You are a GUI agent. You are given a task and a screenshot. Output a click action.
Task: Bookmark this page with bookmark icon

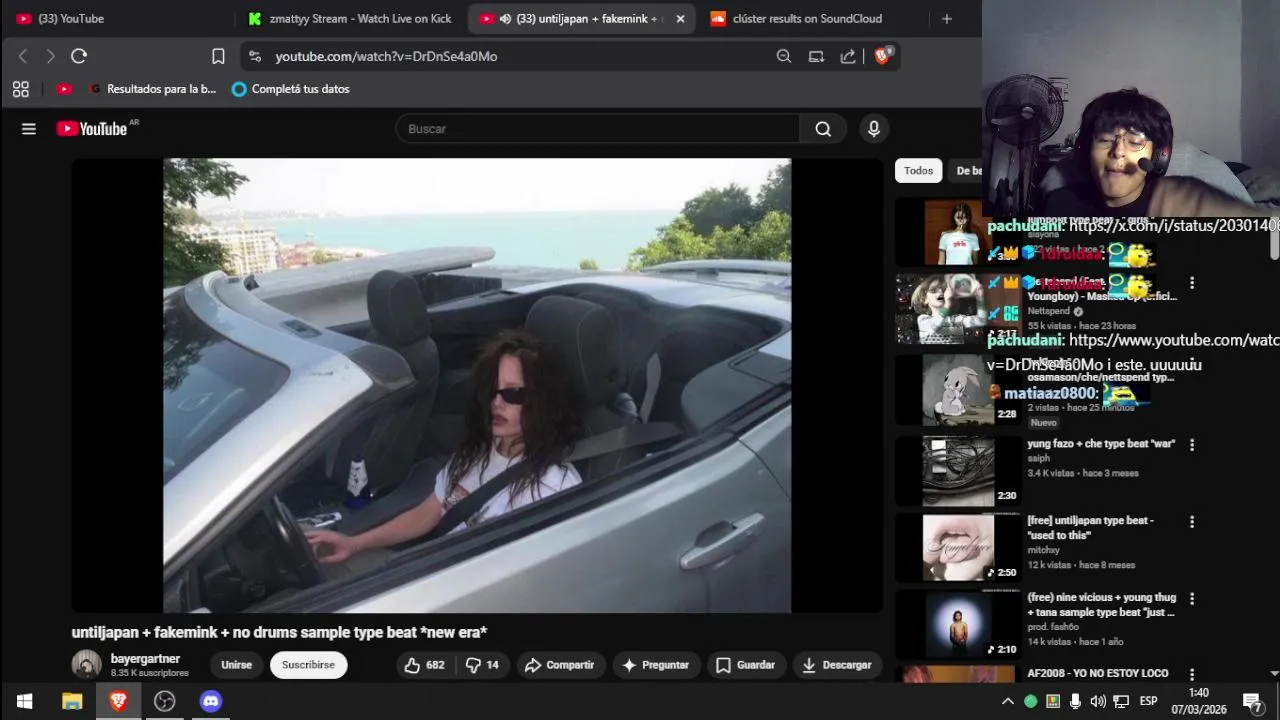[x=218, y=56]
